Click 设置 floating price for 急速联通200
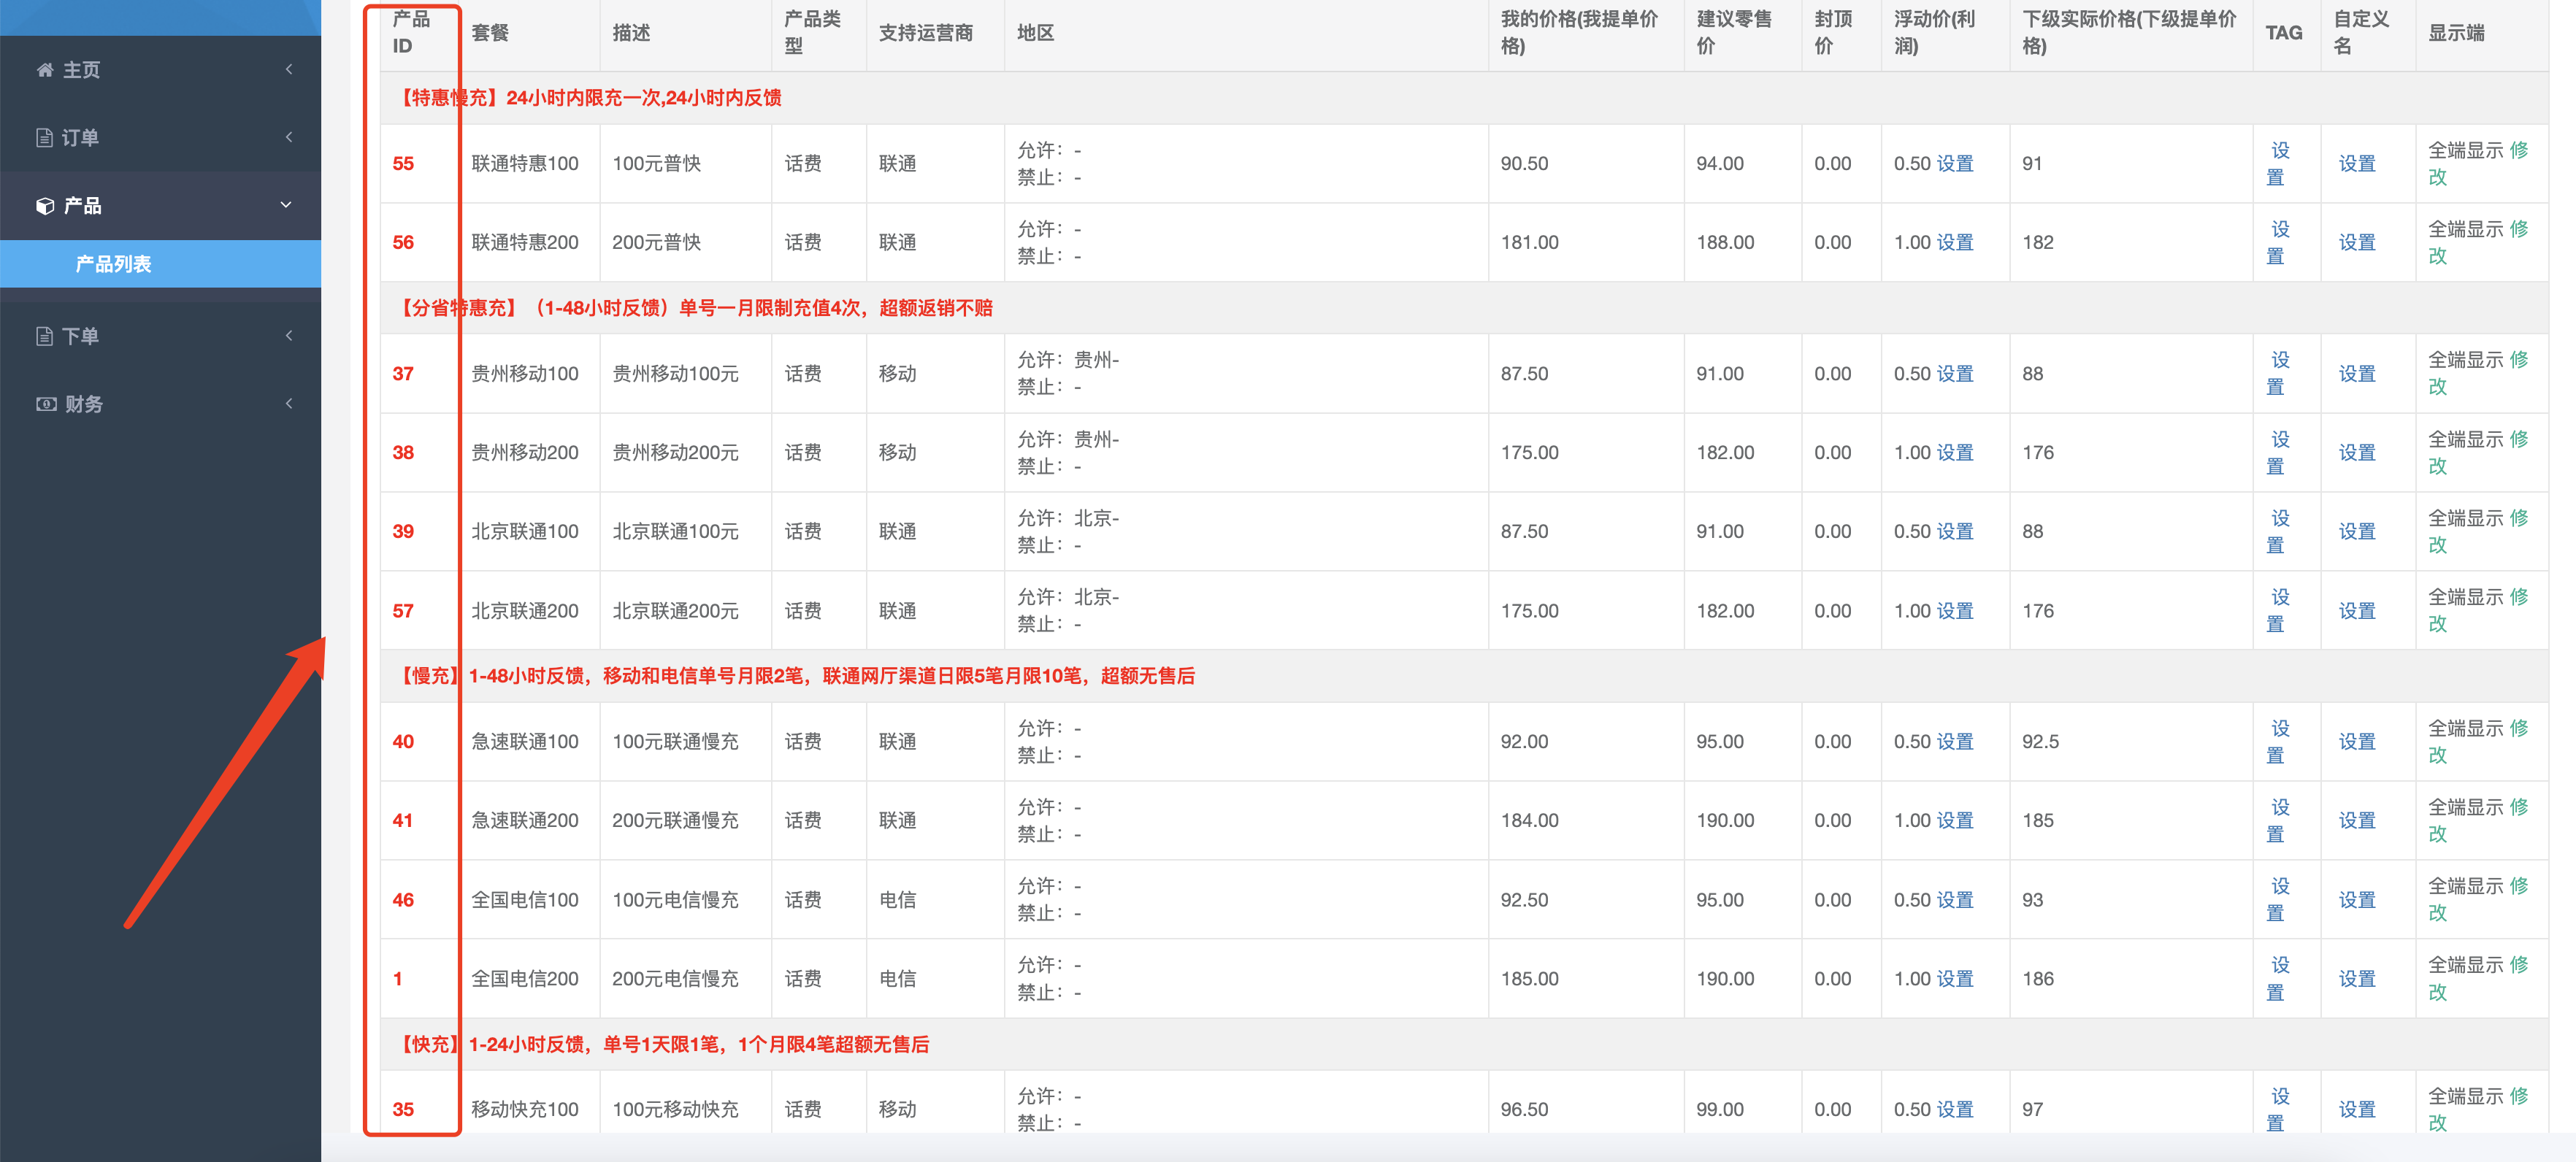This screenshot has width=2576, height=1162. [x=1954, y=821]
